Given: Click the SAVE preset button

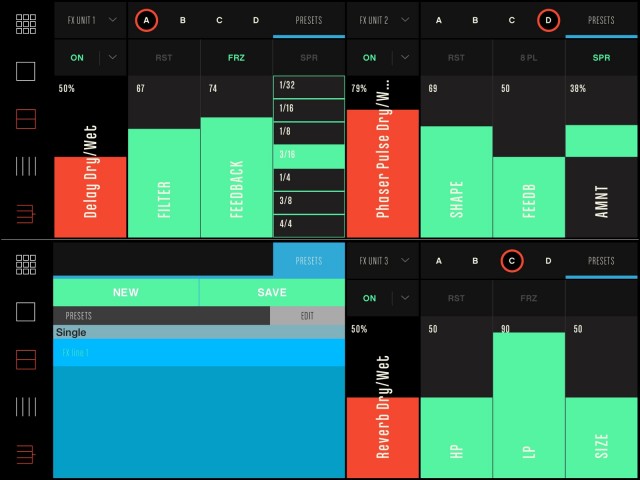Looking at the screenshot, I should click(272, 292).
